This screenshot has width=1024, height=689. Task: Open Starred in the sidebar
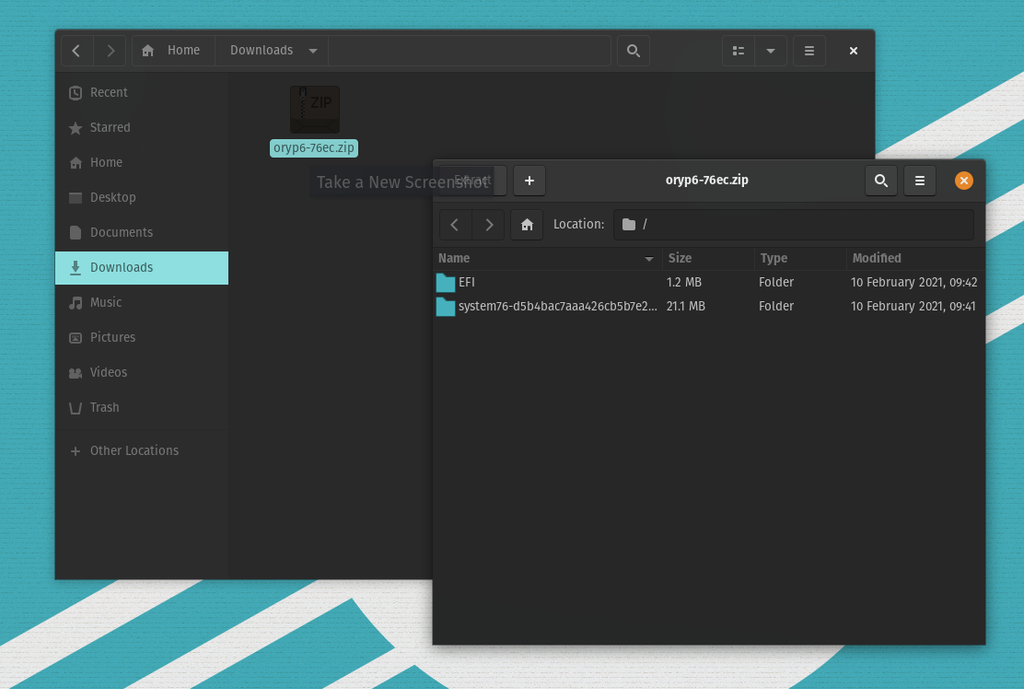(110, 128)
